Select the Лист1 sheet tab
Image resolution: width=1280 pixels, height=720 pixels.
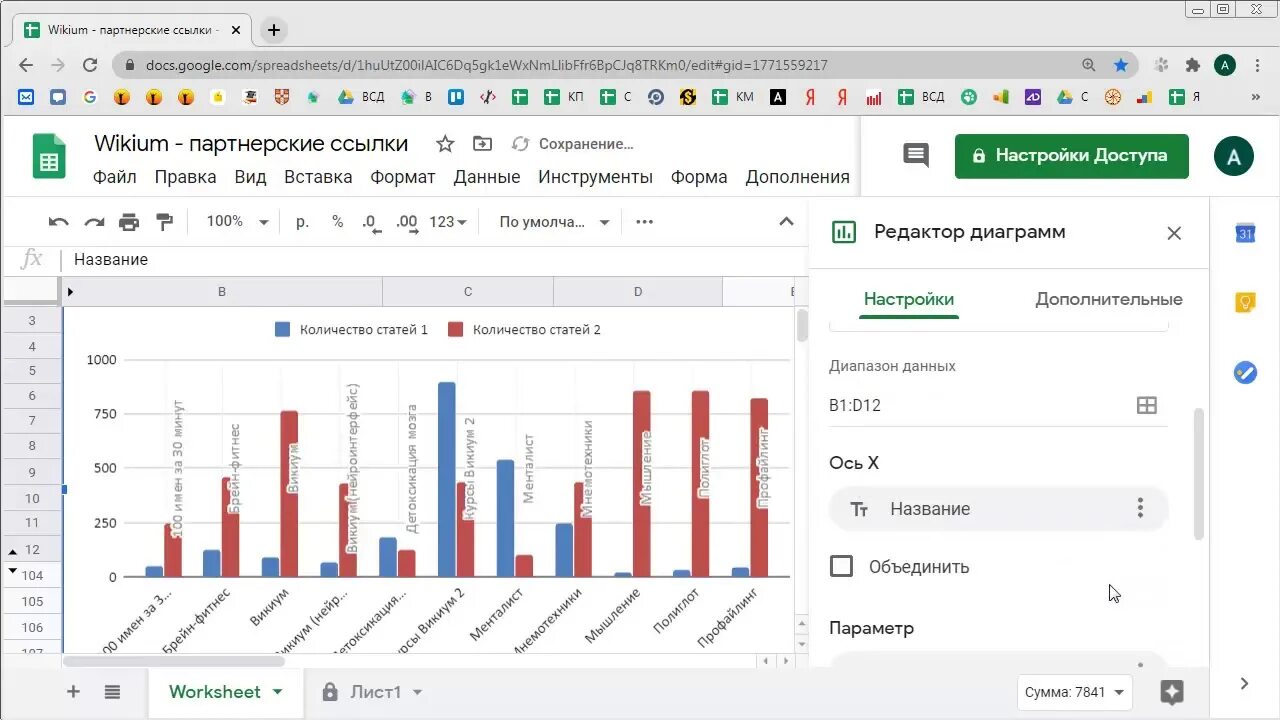[375, 692]
